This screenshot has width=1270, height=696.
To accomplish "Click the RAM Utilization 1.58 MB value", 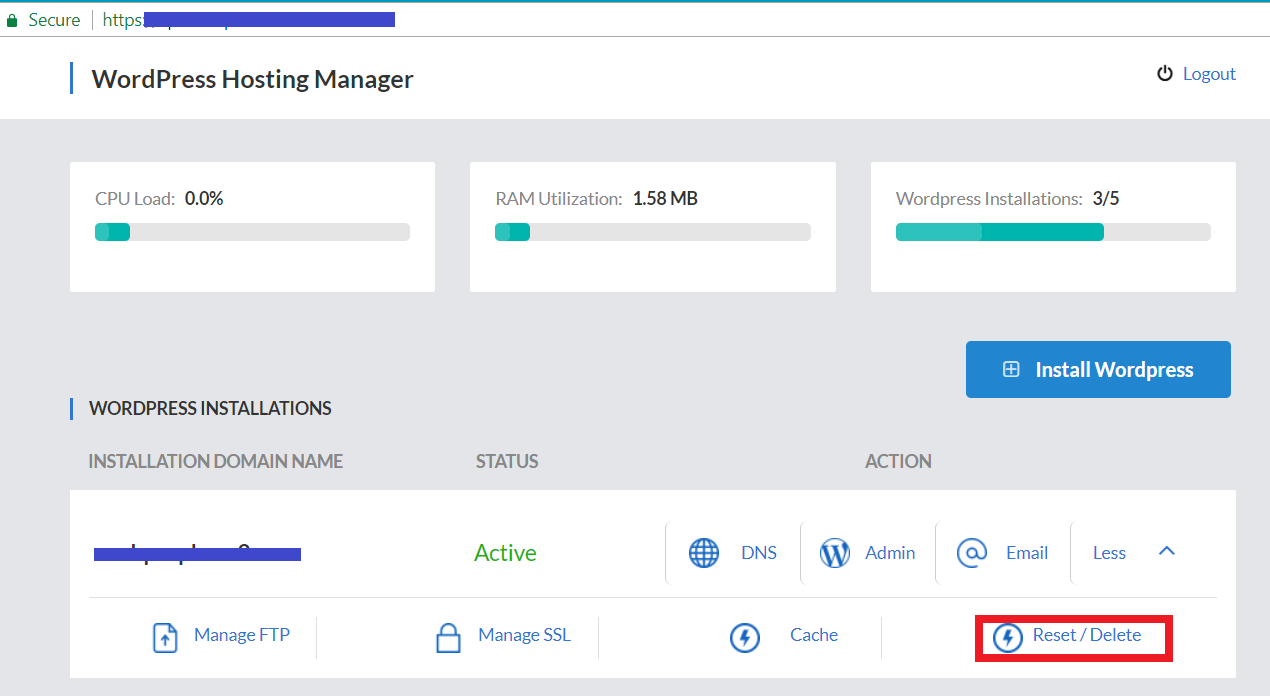I will tap(665, 199).
